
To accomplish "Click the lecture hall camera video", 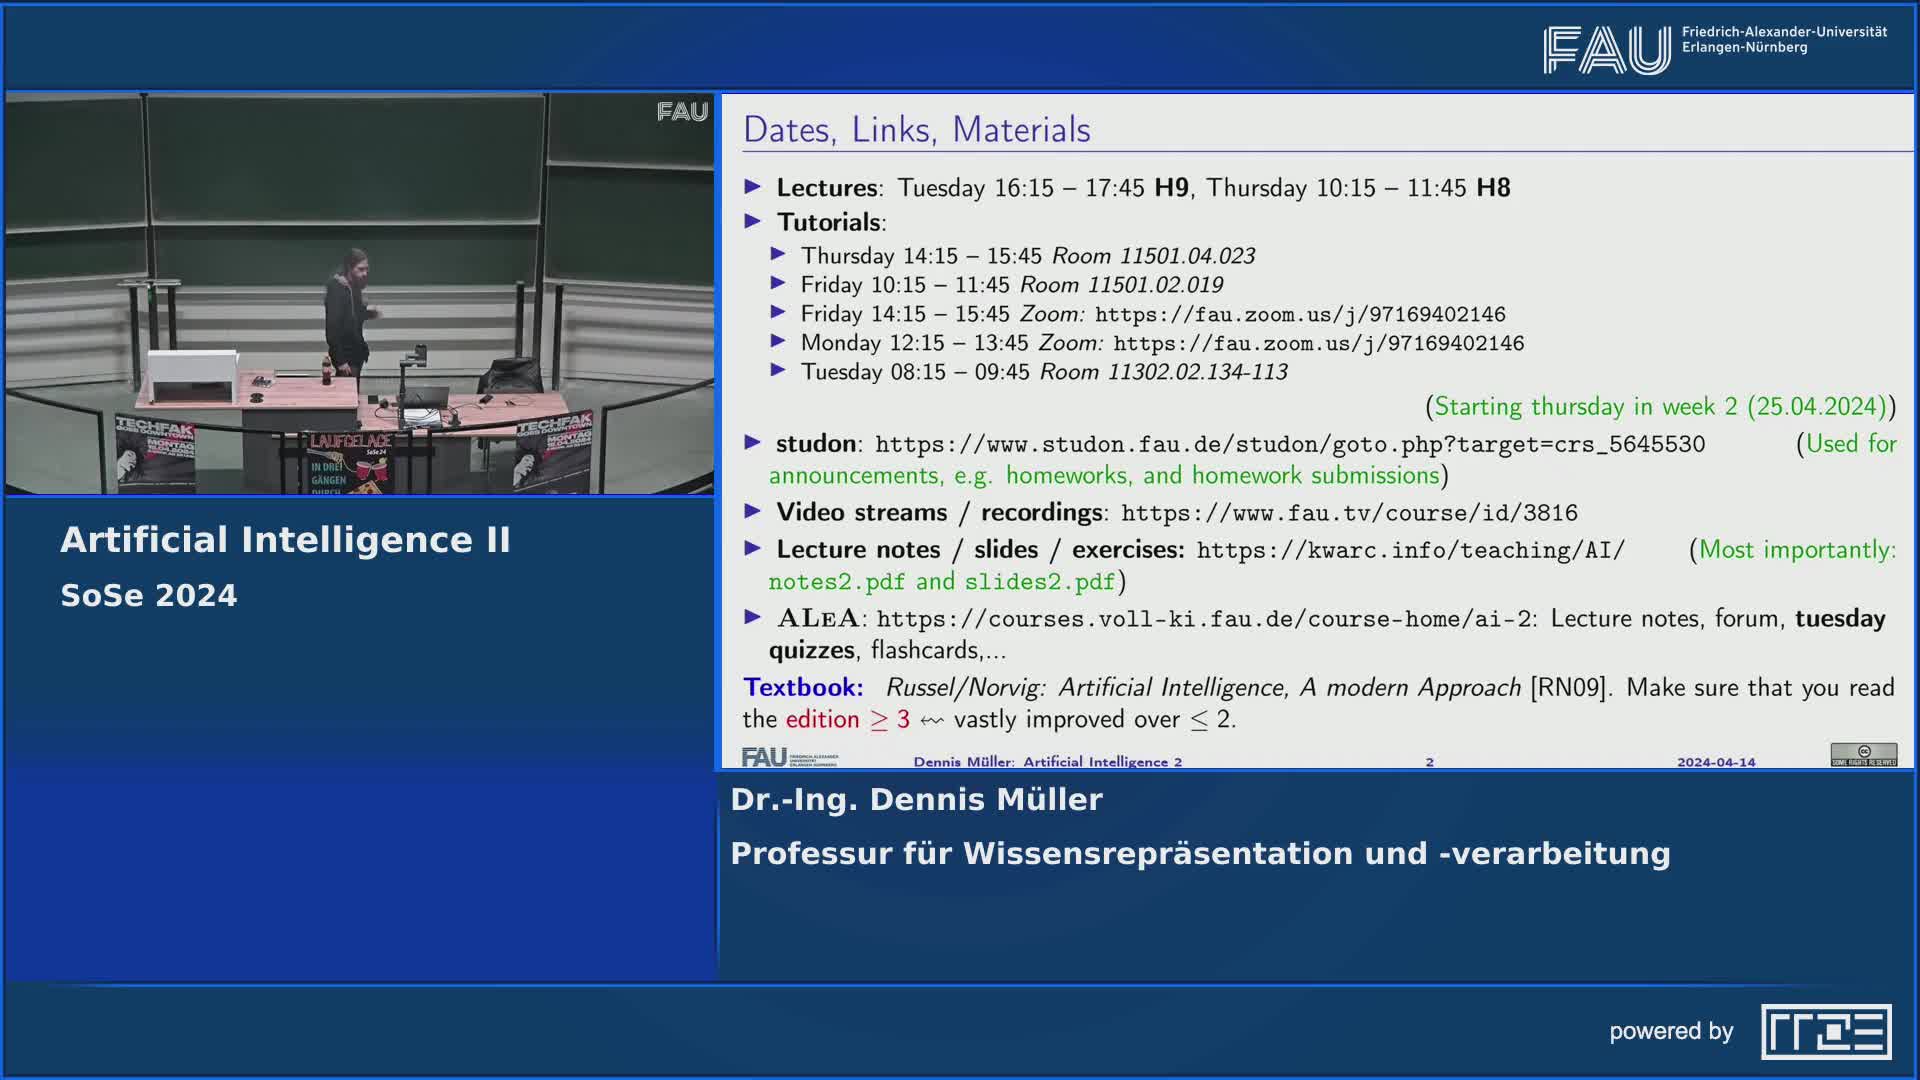I will pyautogui.click(x=360, y=294).
